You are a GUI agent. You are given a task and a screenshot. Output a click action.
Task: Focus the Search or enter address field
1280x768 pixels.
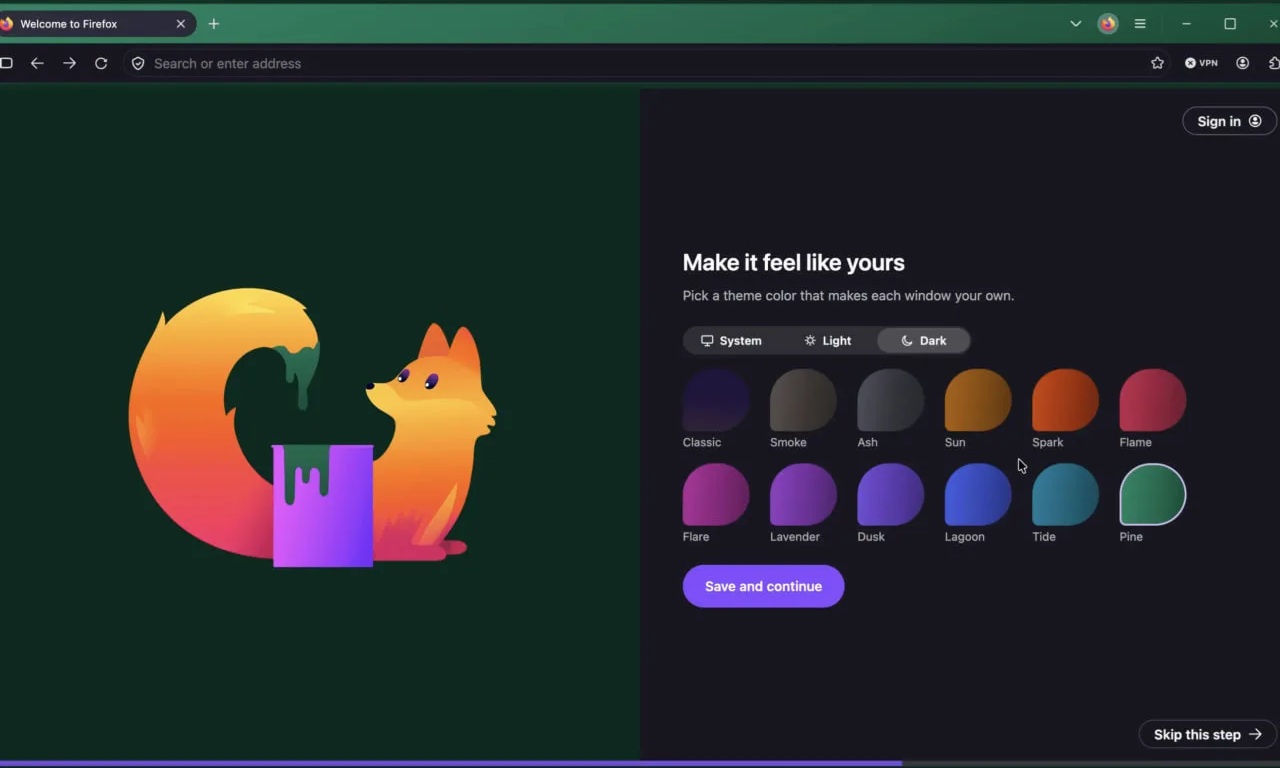(645, 63)
